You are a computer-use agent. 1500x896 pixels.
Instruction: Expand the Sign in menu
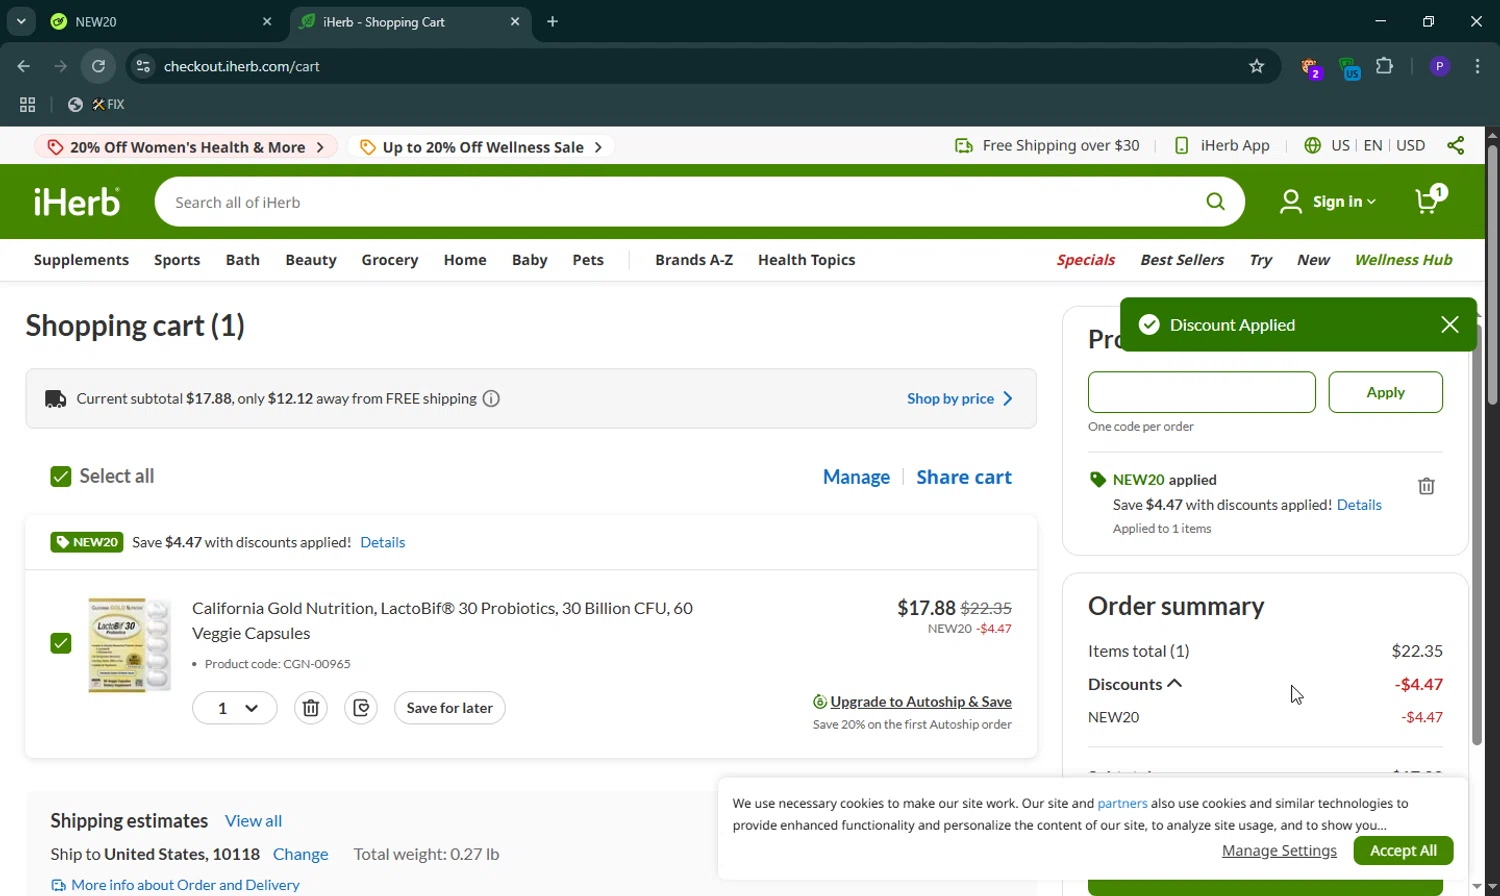pyautogui.click(x=1328, y=202)
